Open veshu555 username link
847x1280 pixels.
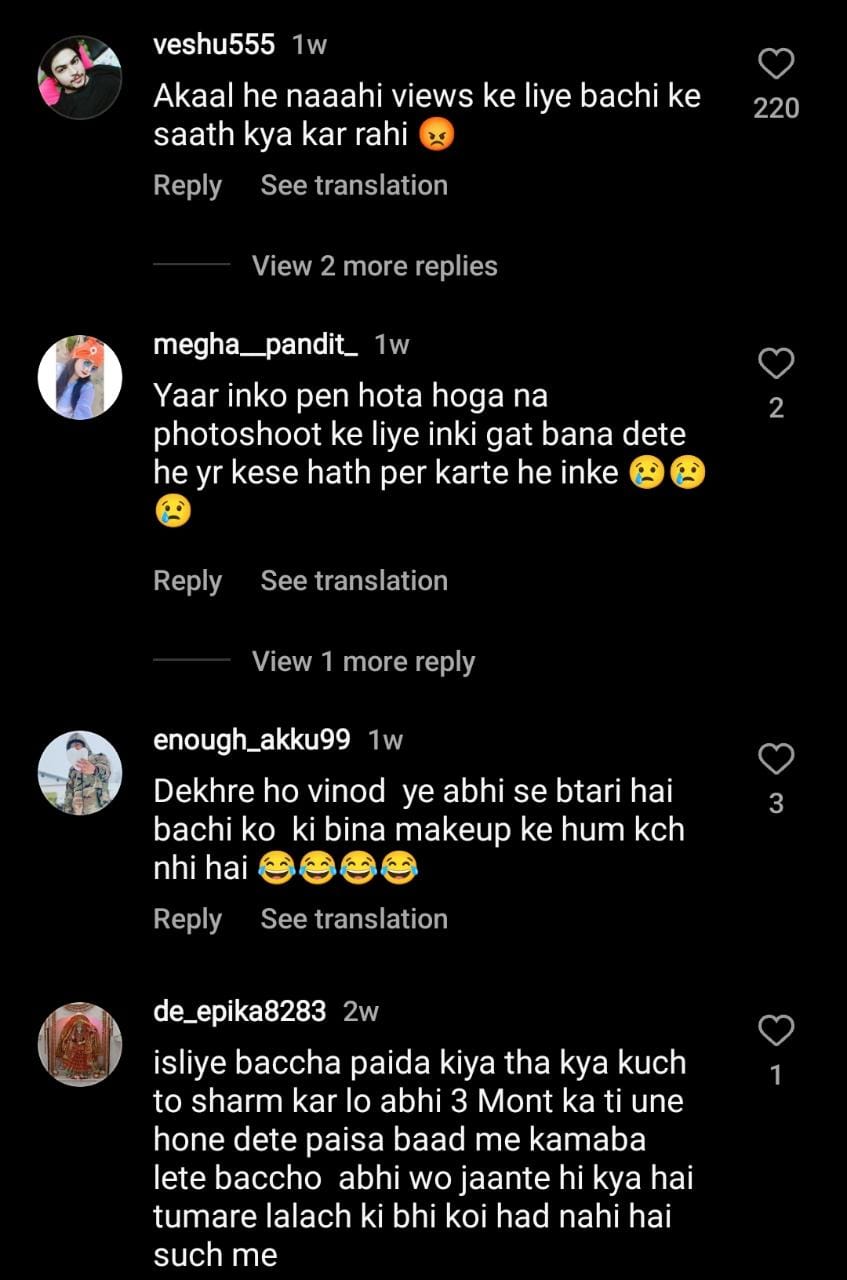click(x=214, y=45)
